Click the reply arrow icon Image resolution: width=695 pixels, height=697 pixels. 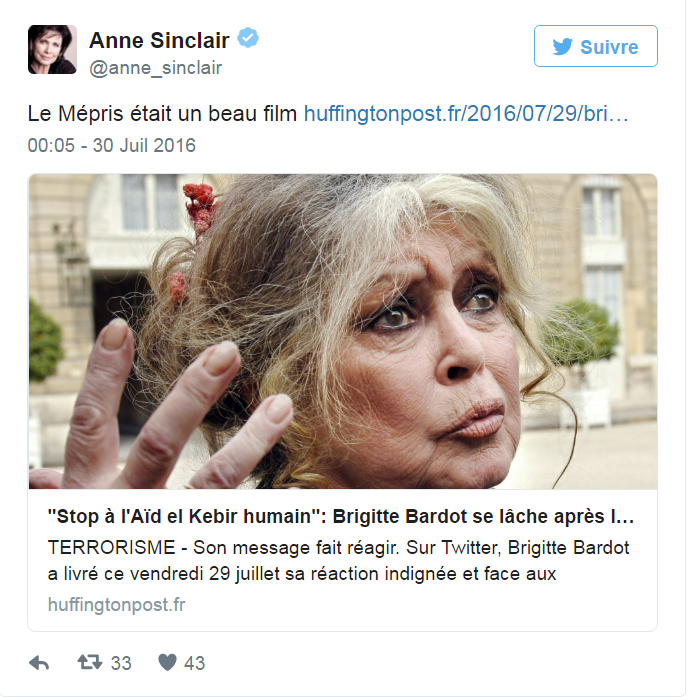pyautogui.click(x=39, y=663)
